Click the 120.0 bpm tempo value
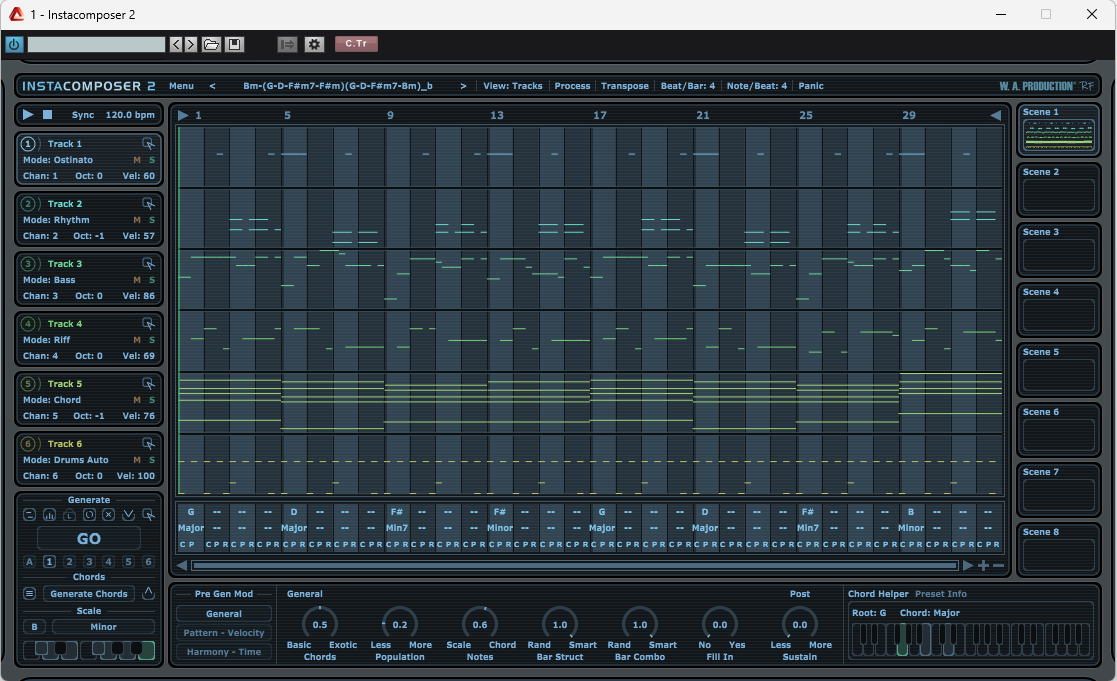Screen dimensions: 1117x681 click(130, 115)
